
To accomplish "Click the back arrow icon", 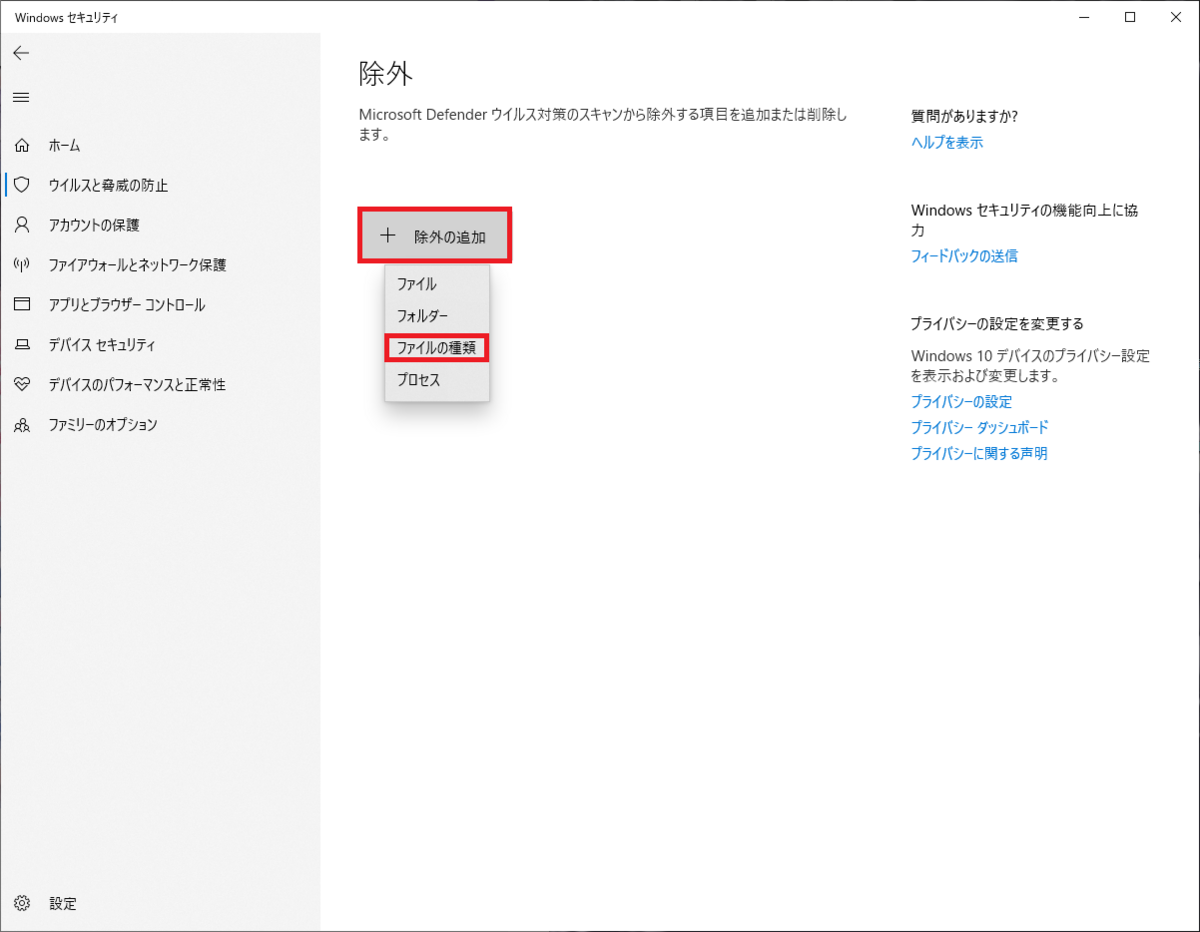I will pos(21,53).
